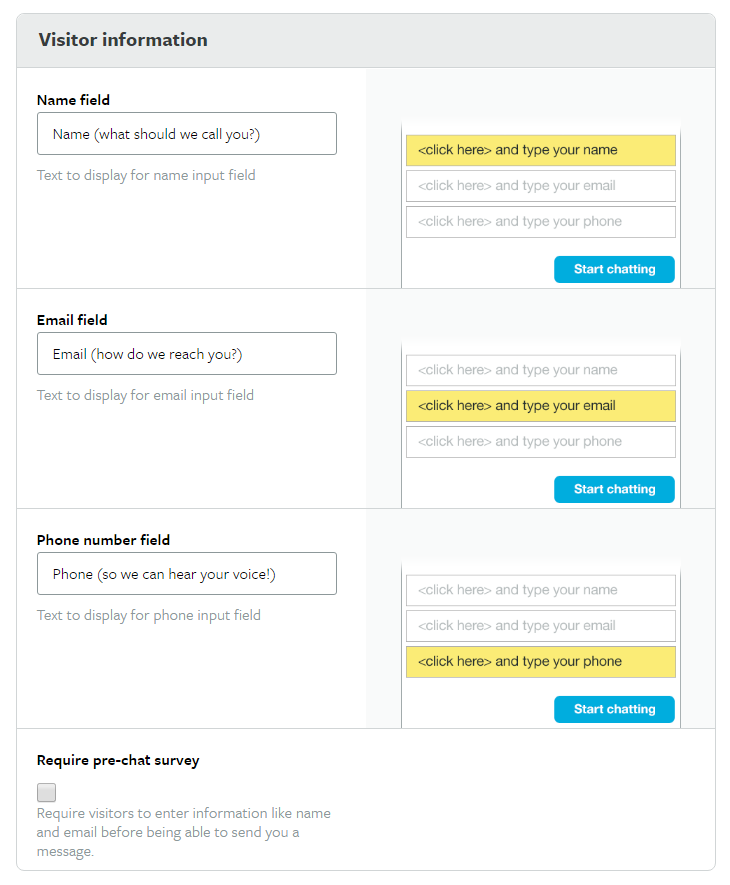Click highlighted name box in first preview
Viewport: 730px width, 885px height.
[540, 150]
